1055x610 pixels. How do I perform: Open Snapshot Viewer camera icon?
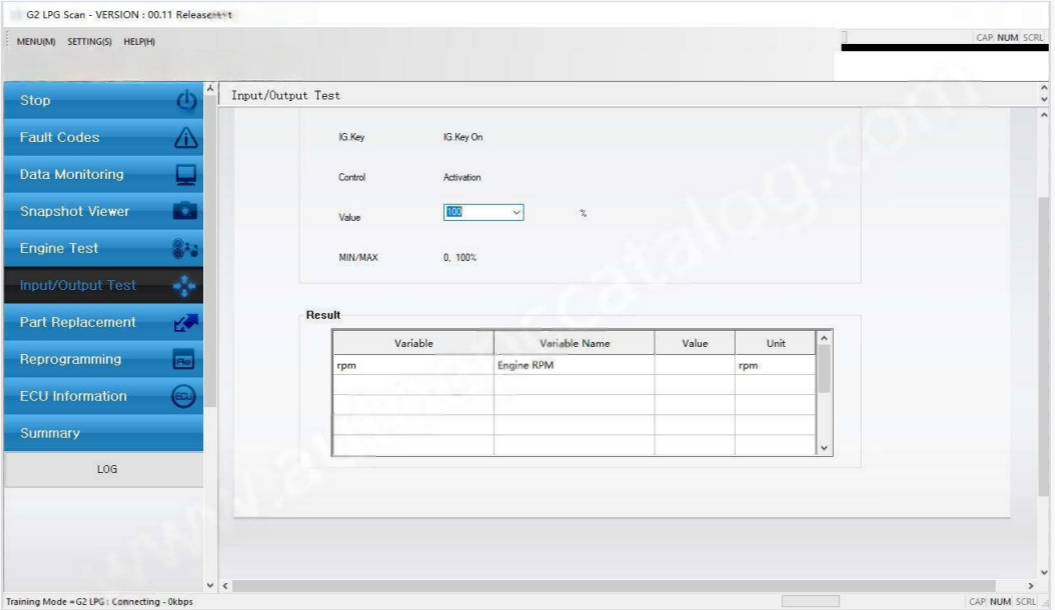click(x=186, y=212)
